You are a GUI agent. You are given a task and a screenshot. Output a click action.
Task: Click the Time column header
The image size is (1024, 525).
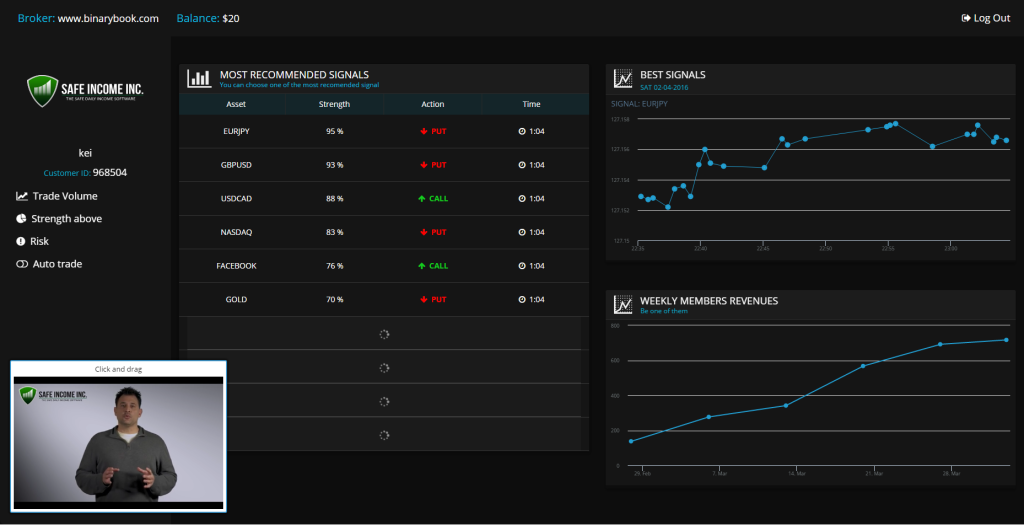531,104
